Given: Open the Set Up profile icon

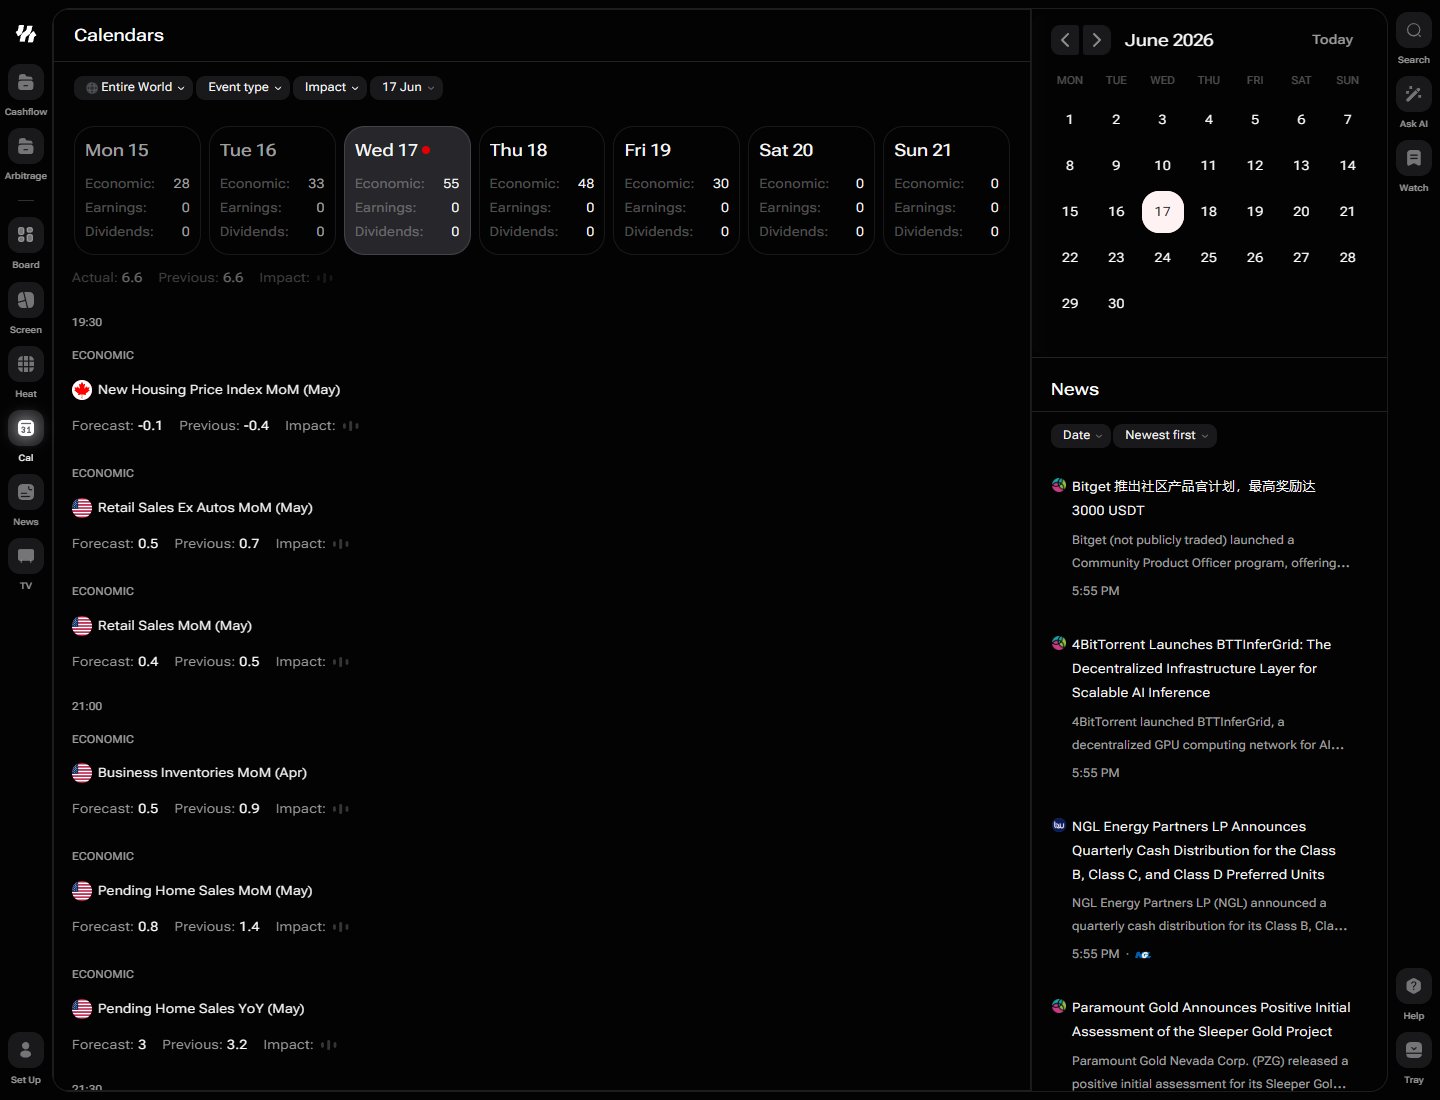Looking at the screenshot, I should point(26,1050).
